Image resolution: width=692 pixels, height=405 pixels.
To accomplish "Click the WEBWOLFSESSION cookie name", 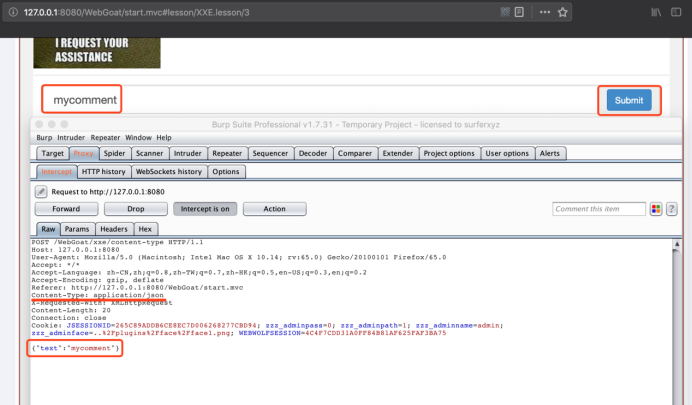I will [270, 333].
